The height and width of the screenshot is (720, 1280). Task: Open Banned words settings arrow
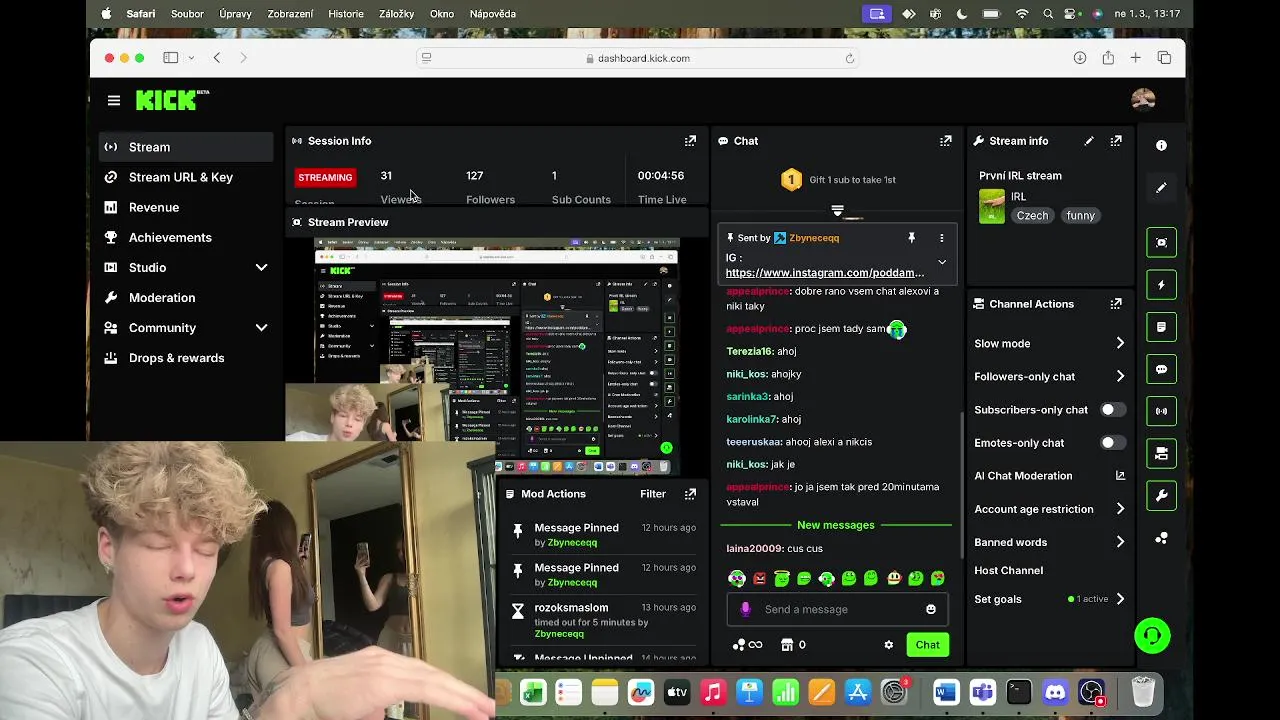1120,542
